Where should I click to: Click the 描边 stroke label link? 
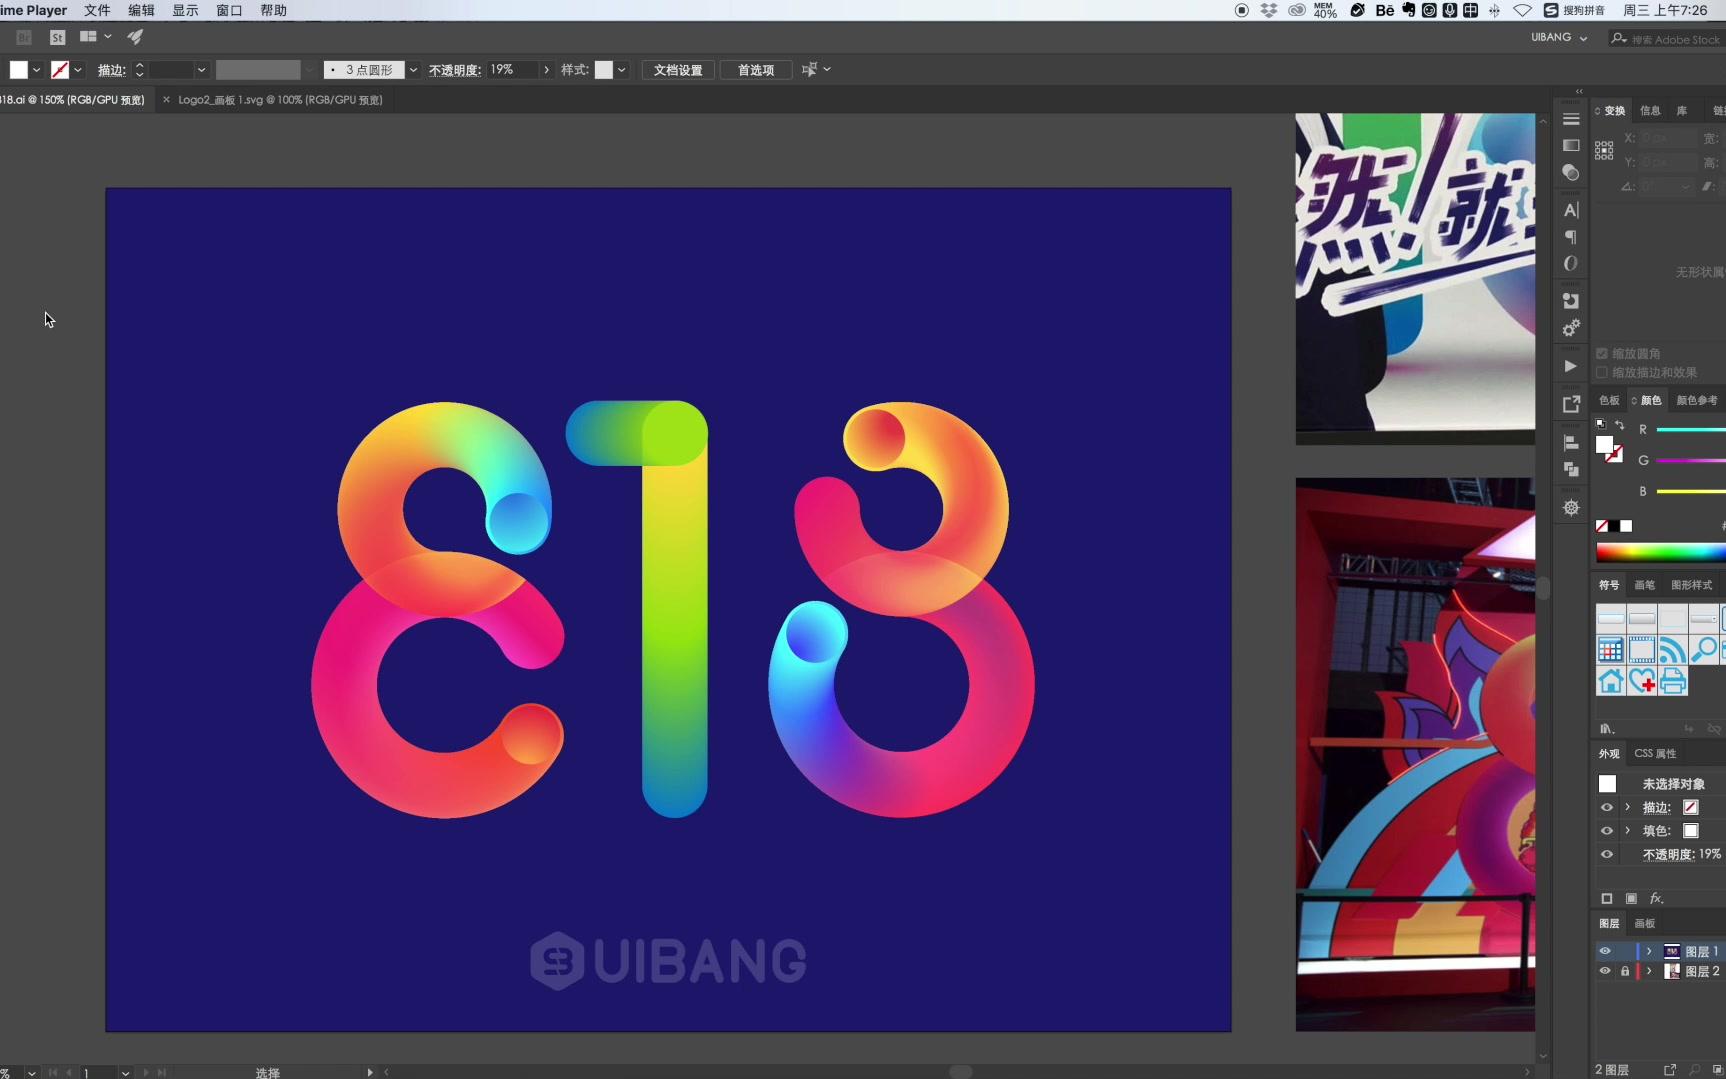110,70
